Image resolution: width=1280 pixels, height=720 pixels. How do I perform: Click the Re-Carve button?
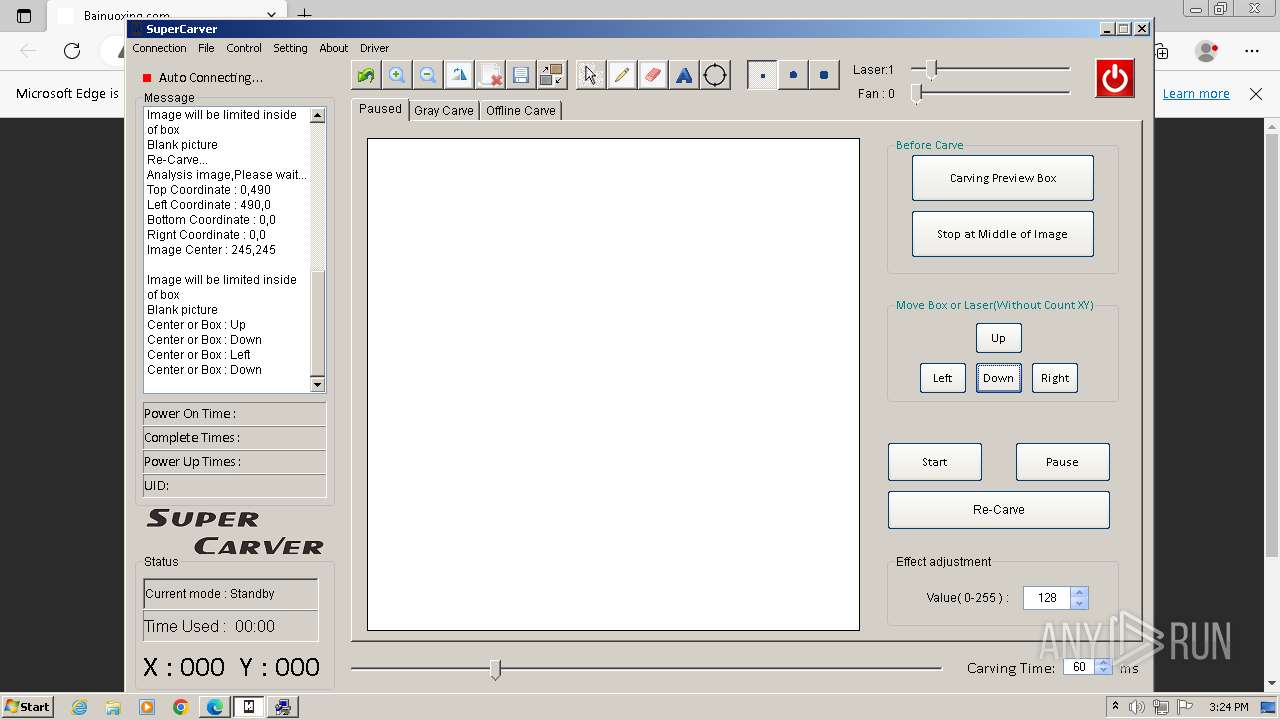point(999,510)
